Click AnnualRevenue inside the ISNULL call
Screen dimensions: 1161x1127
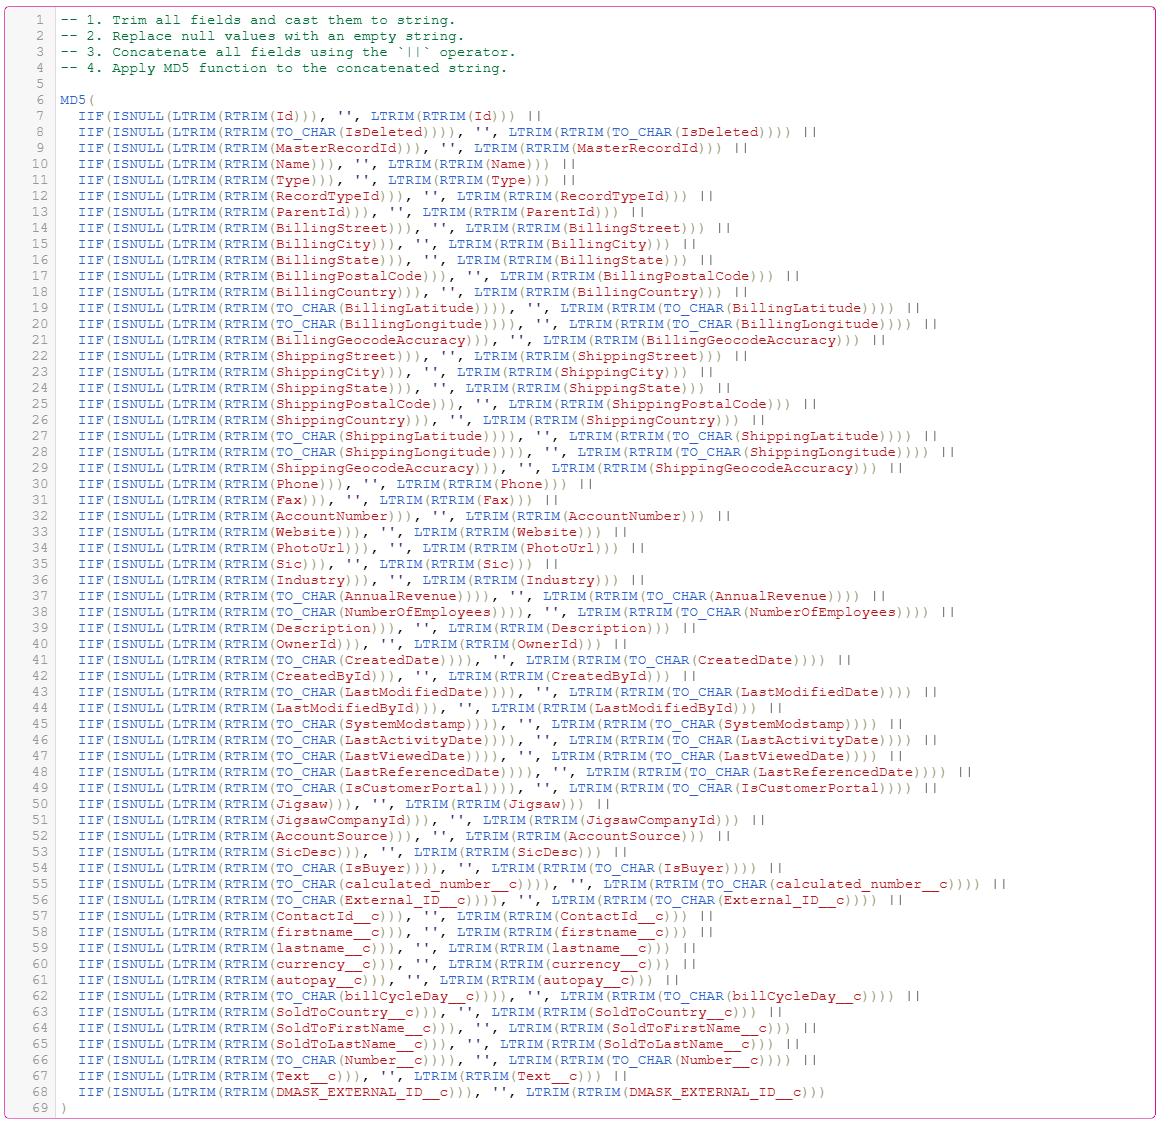coord(401,596)
